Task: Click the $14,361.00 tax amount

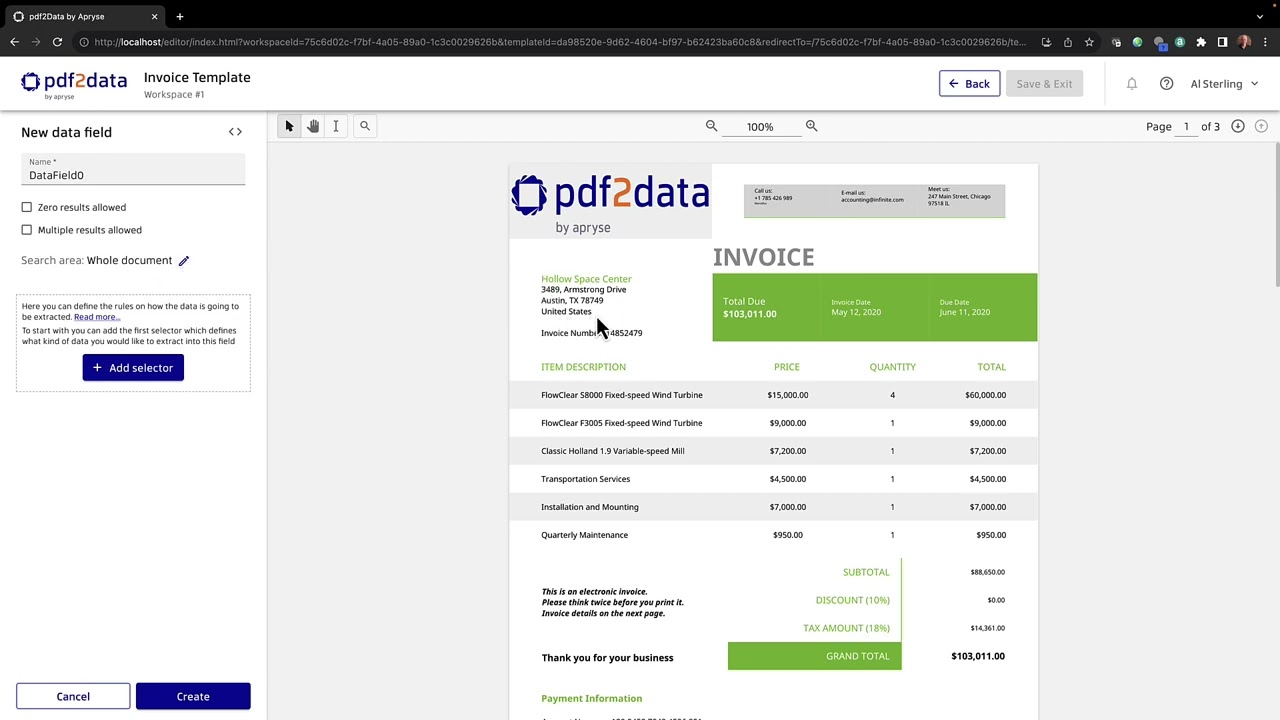Action: (x=987, y=628)
